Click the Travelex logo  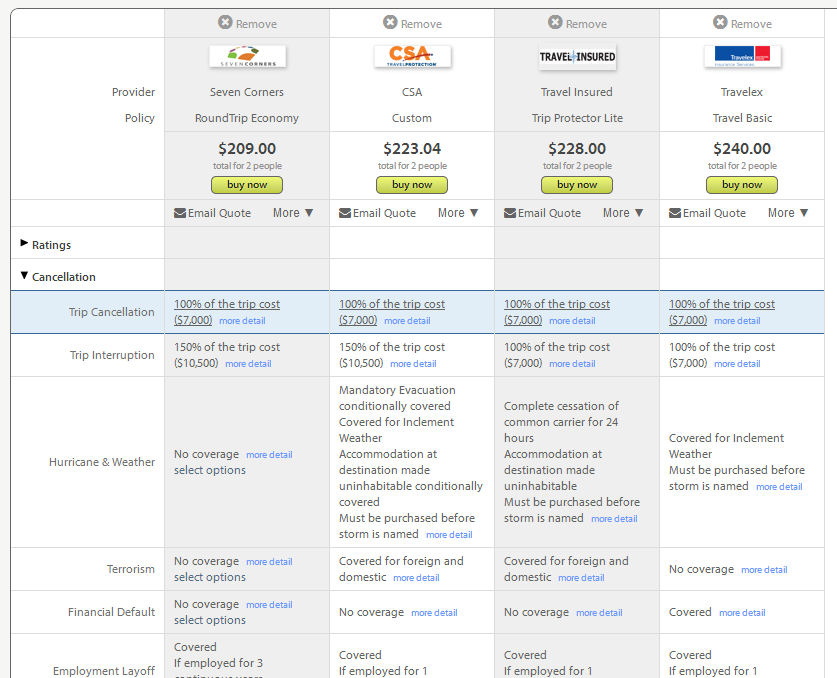click(x=742, y=57)
